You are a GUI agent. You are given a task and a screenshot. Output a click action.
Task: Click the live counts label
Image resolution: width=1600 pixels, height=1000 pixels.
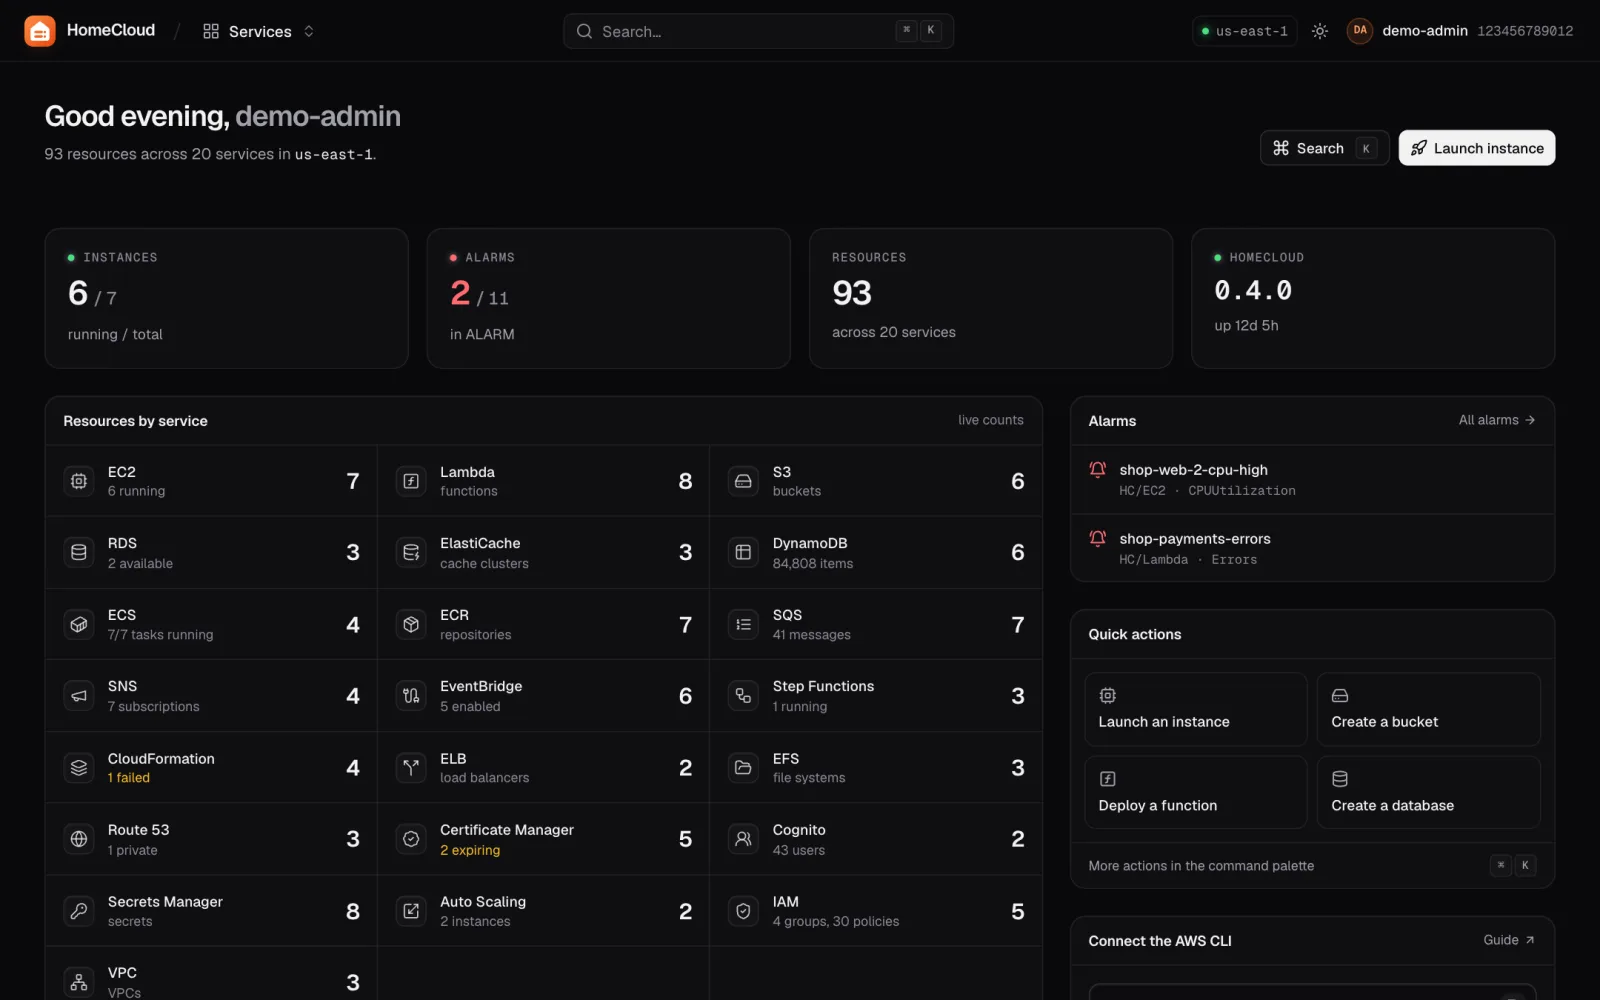[991, 420]
